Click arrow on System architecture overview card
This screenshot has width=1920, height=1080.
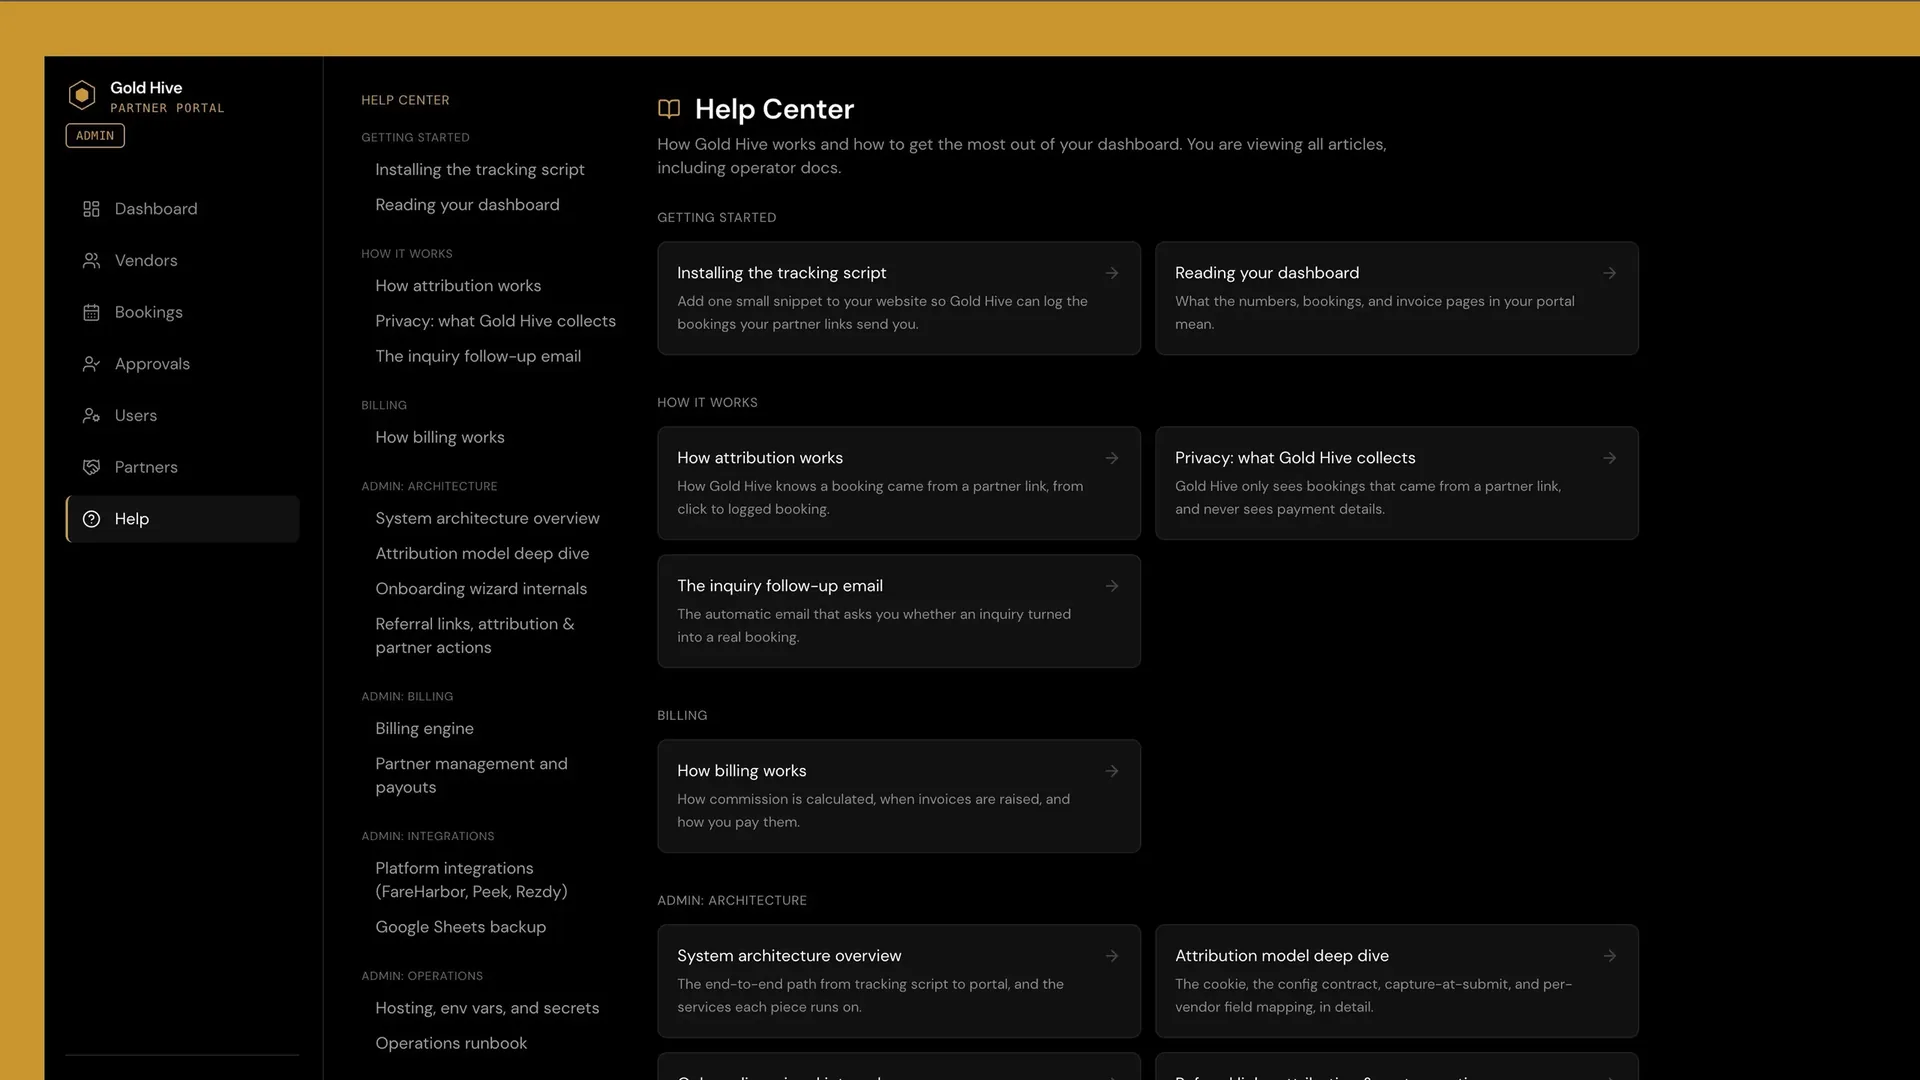(1112, 956)
